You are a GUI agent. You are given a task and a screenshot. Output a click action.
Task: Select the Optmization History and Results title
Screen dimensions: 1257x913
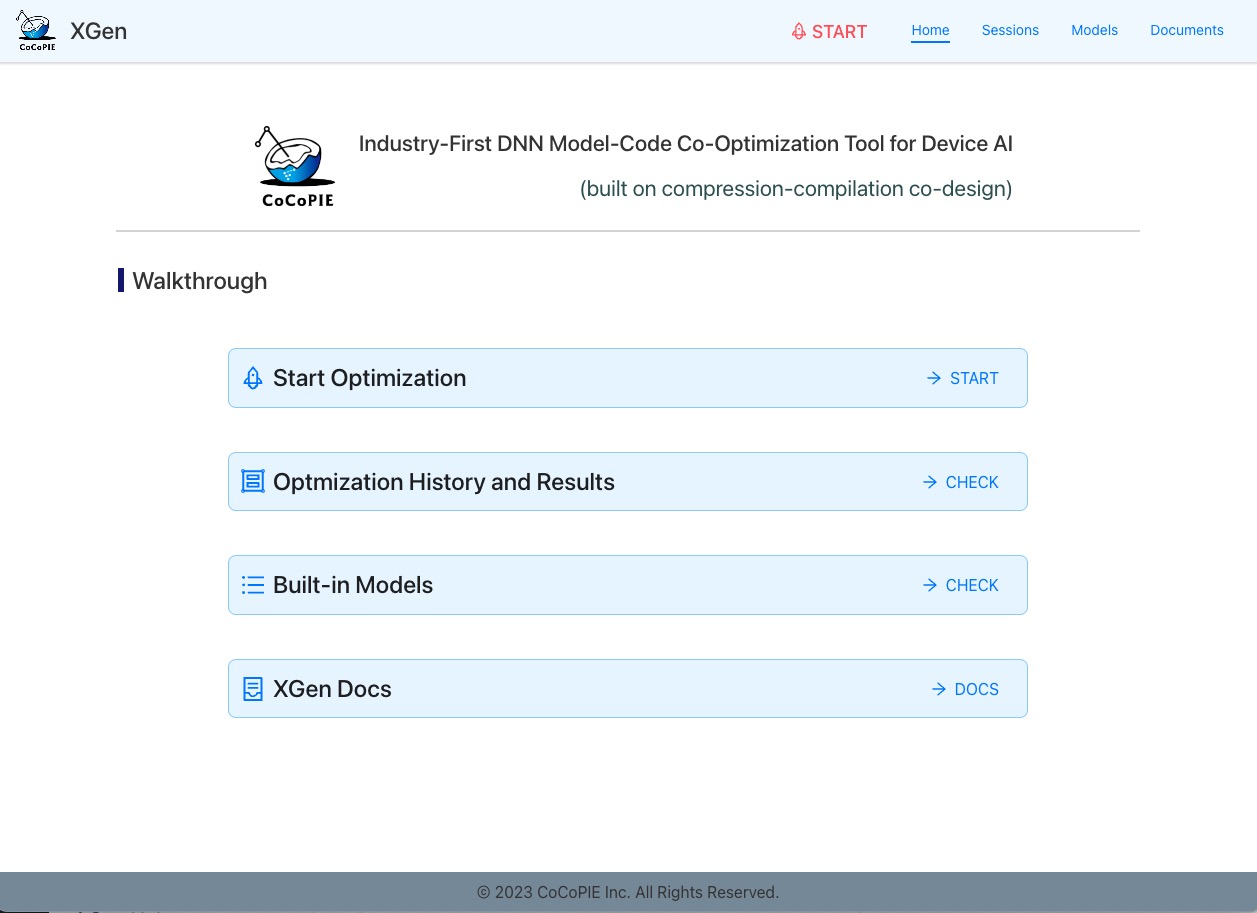[444, 482]
